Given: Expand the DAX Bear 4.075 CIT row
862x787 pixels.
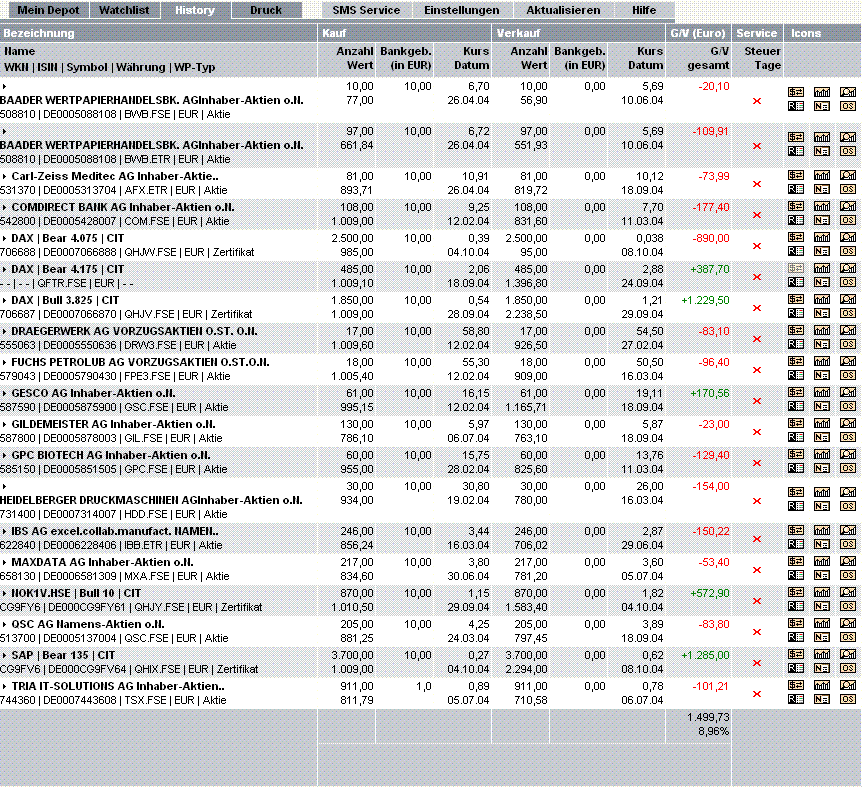Looking at the screenshot, I should 4,239.
